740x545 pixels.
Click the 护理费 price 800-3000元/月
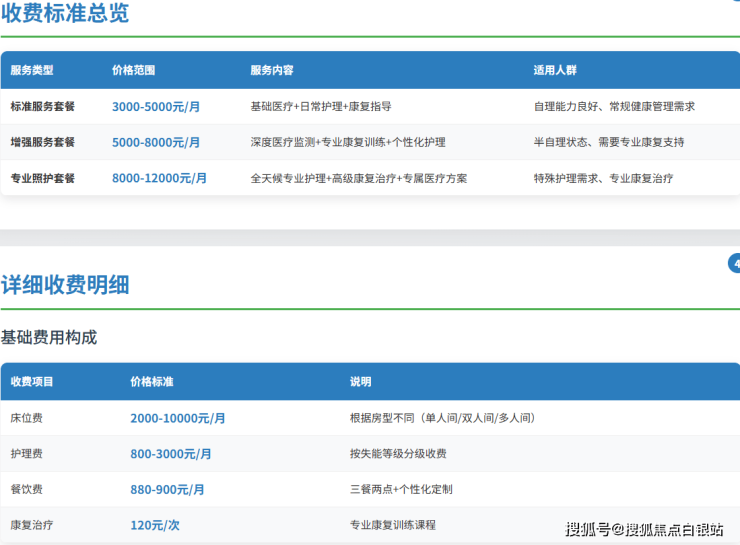click(170, 454)
